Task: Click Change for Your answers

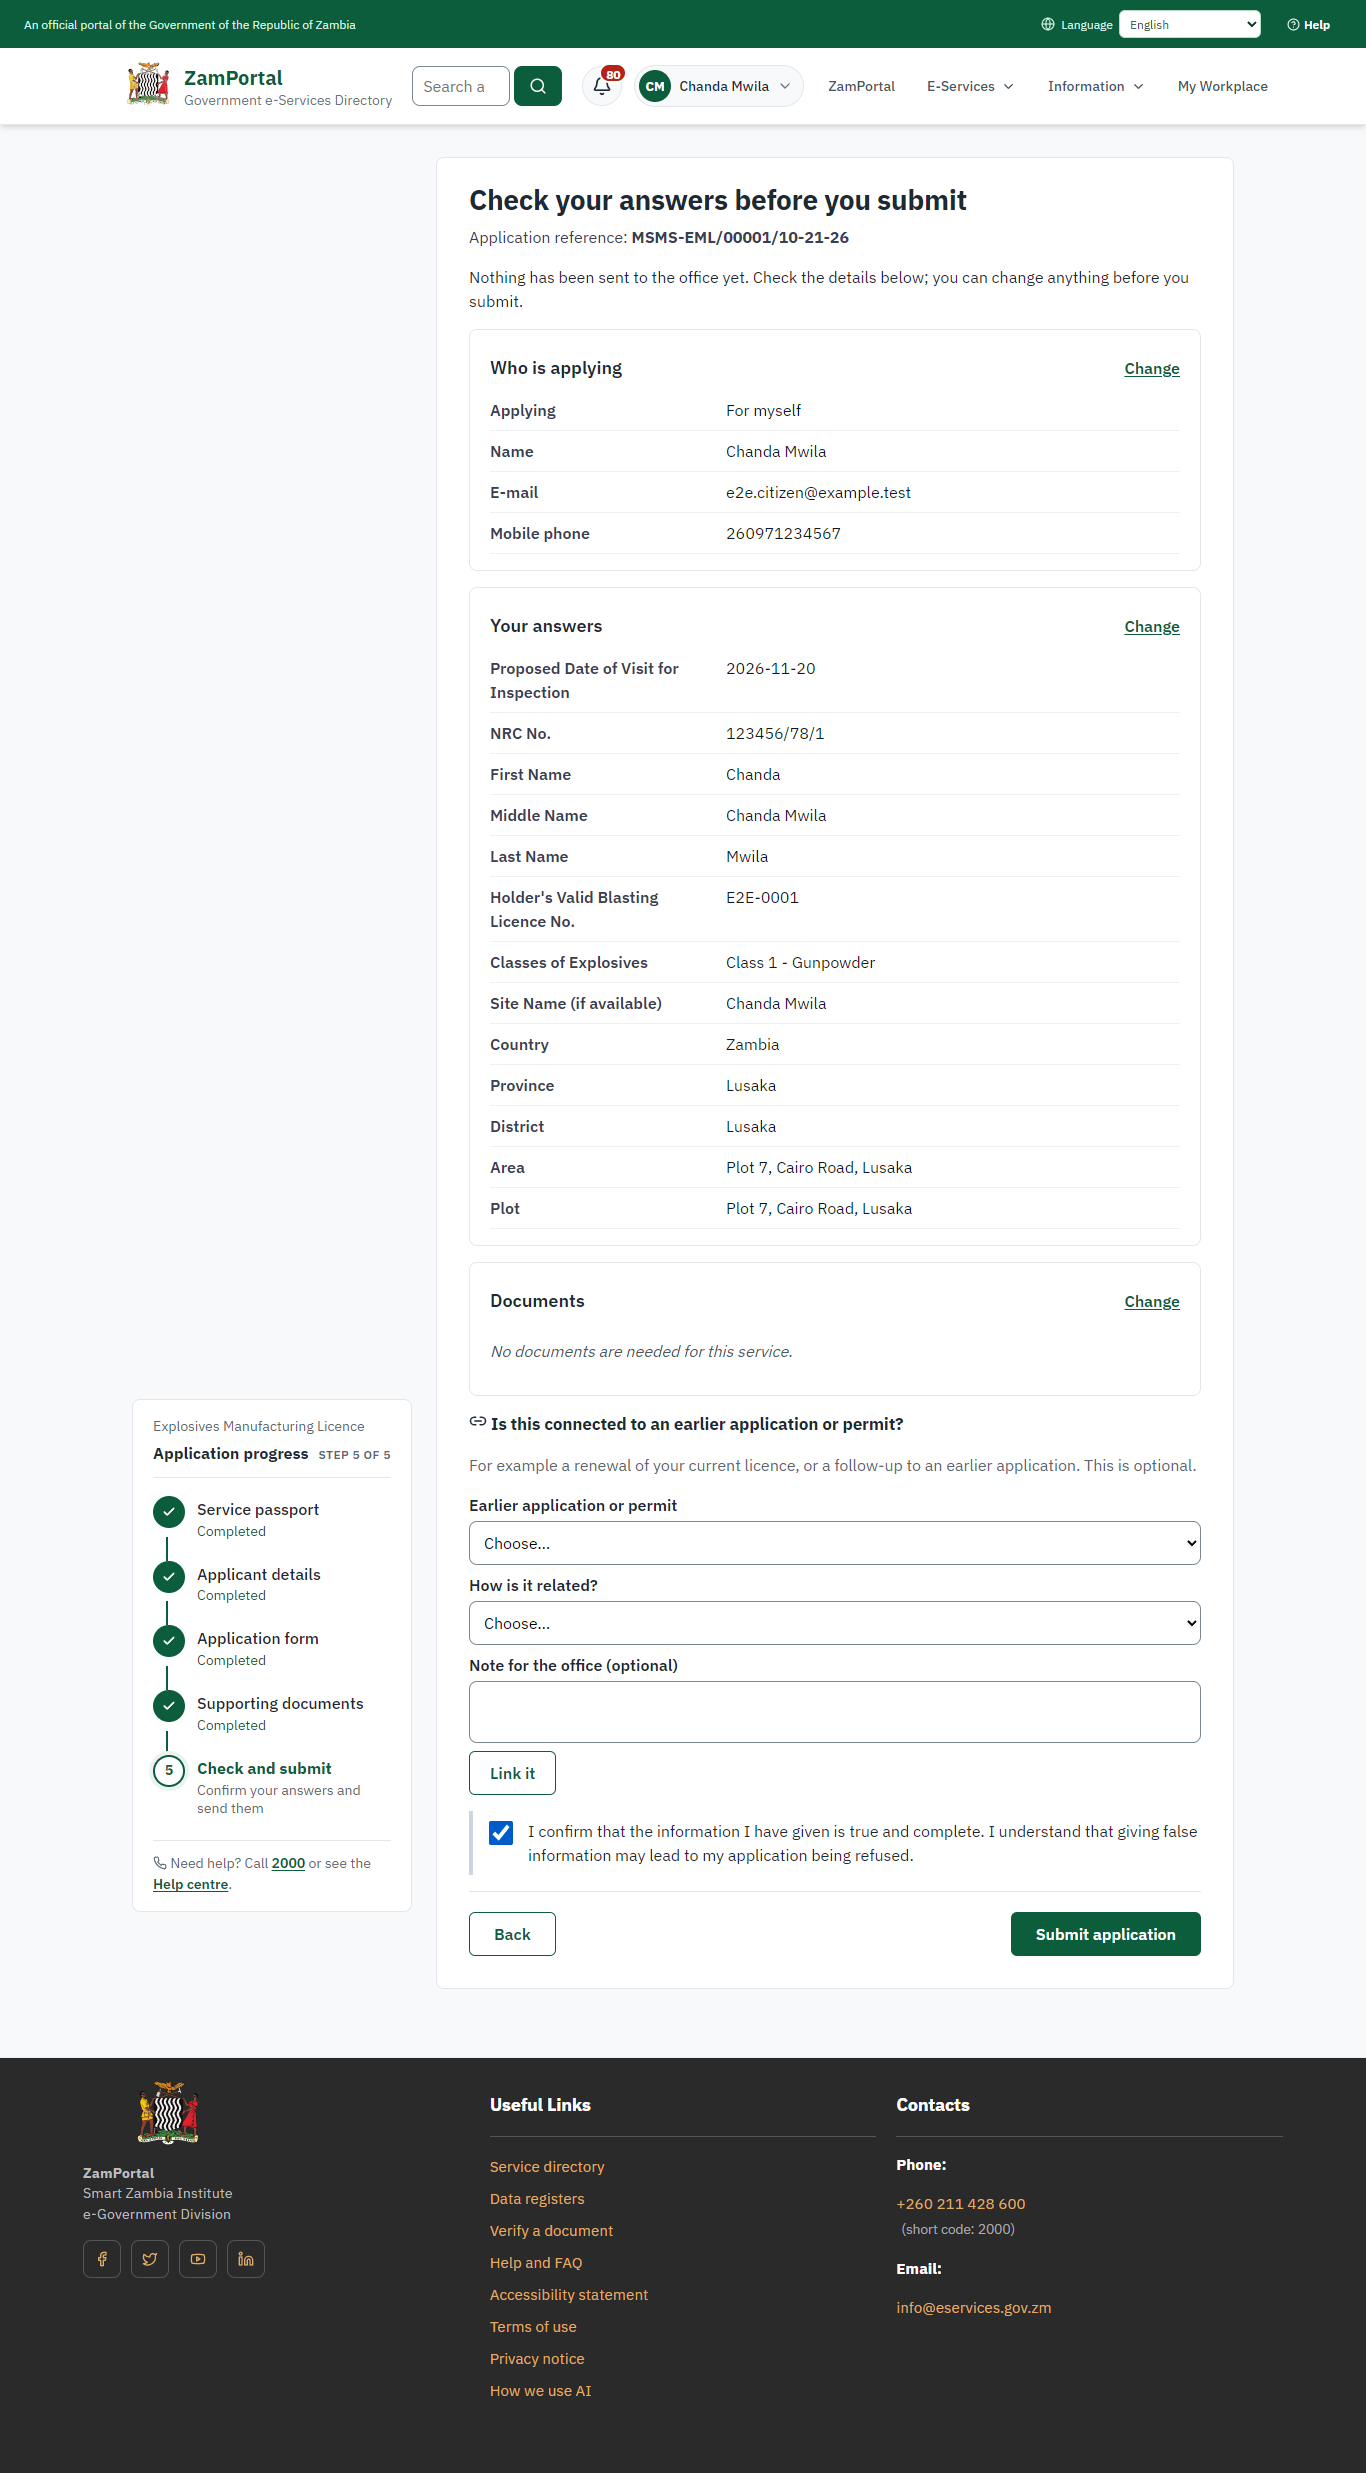Action: pyautogui.click(x=1152, y=627)
